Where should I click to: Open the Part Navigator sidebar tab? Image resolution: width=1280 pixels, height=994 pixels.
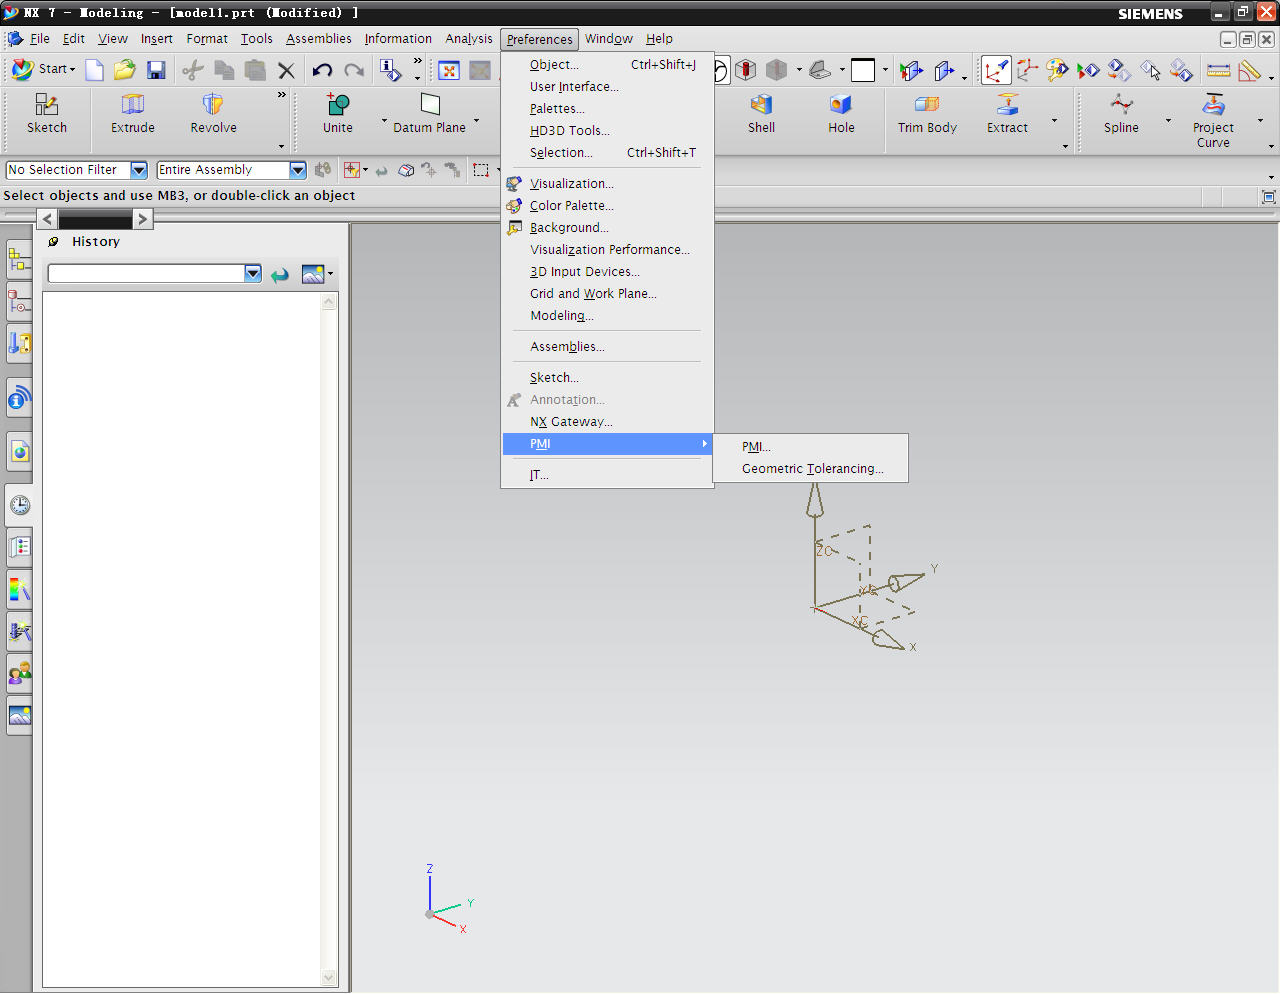[x=19, y=301]
